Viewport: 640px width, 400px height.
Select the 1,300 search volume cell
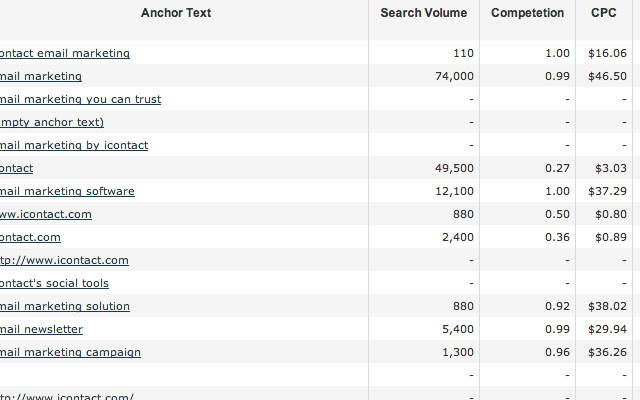[x=458, y=352]
